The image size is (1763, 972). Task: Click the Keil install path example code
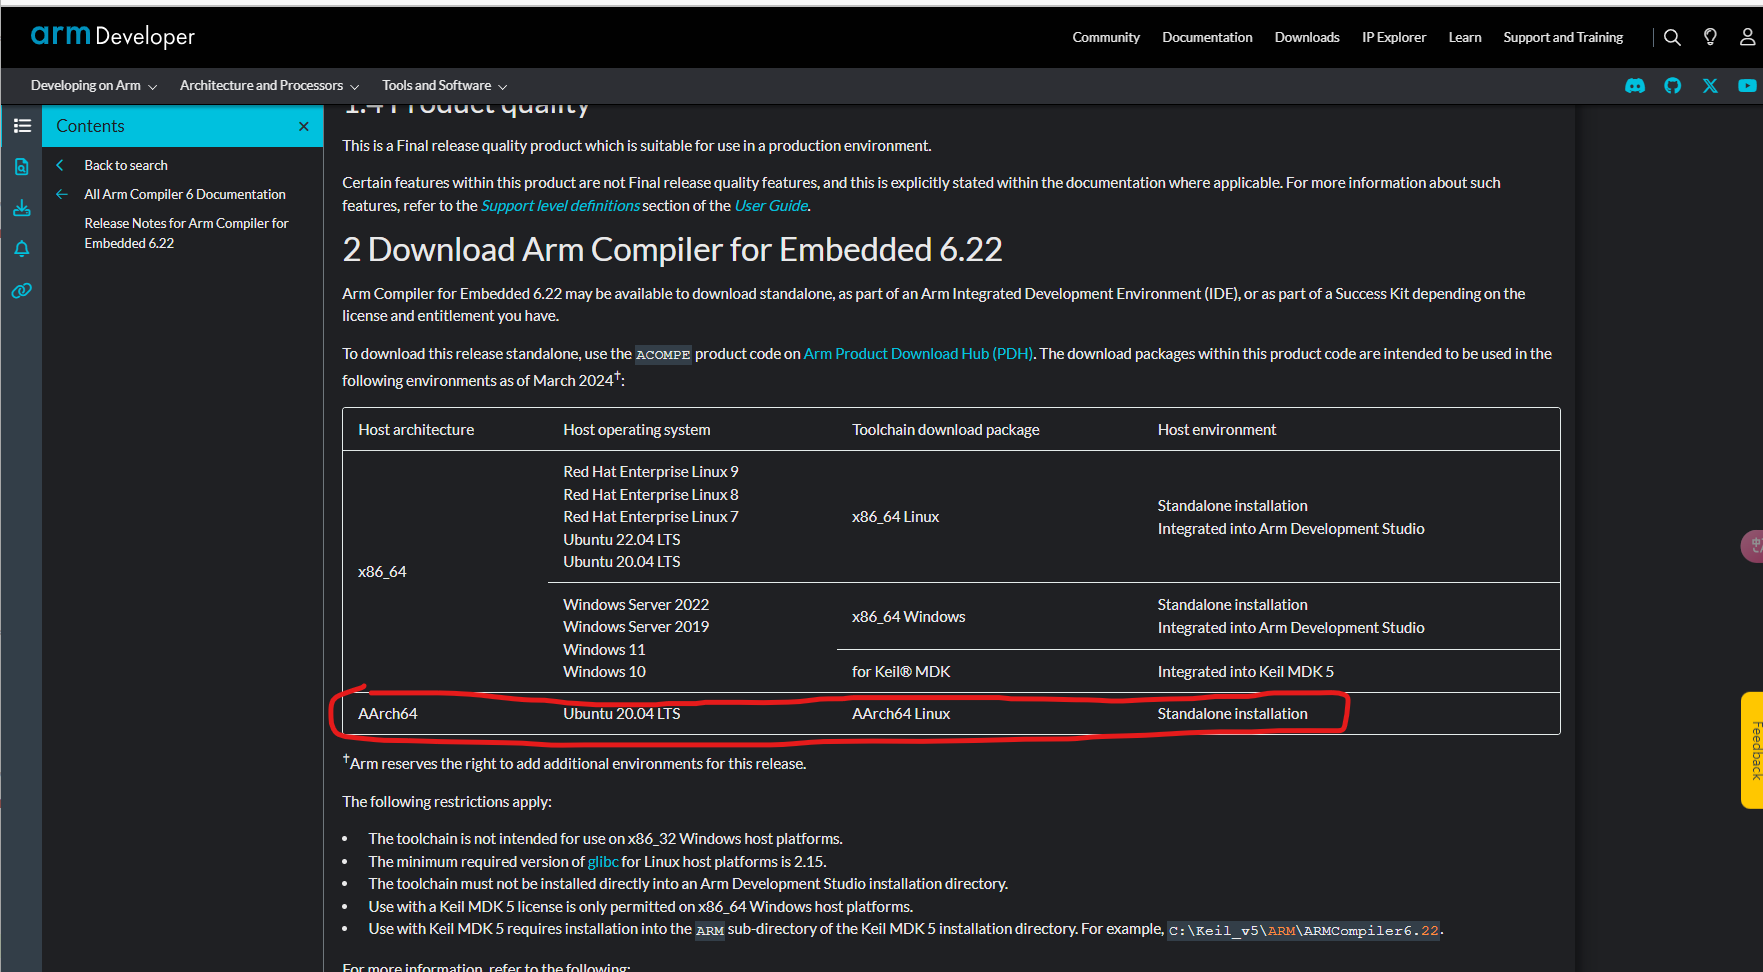click(1304, 931)
